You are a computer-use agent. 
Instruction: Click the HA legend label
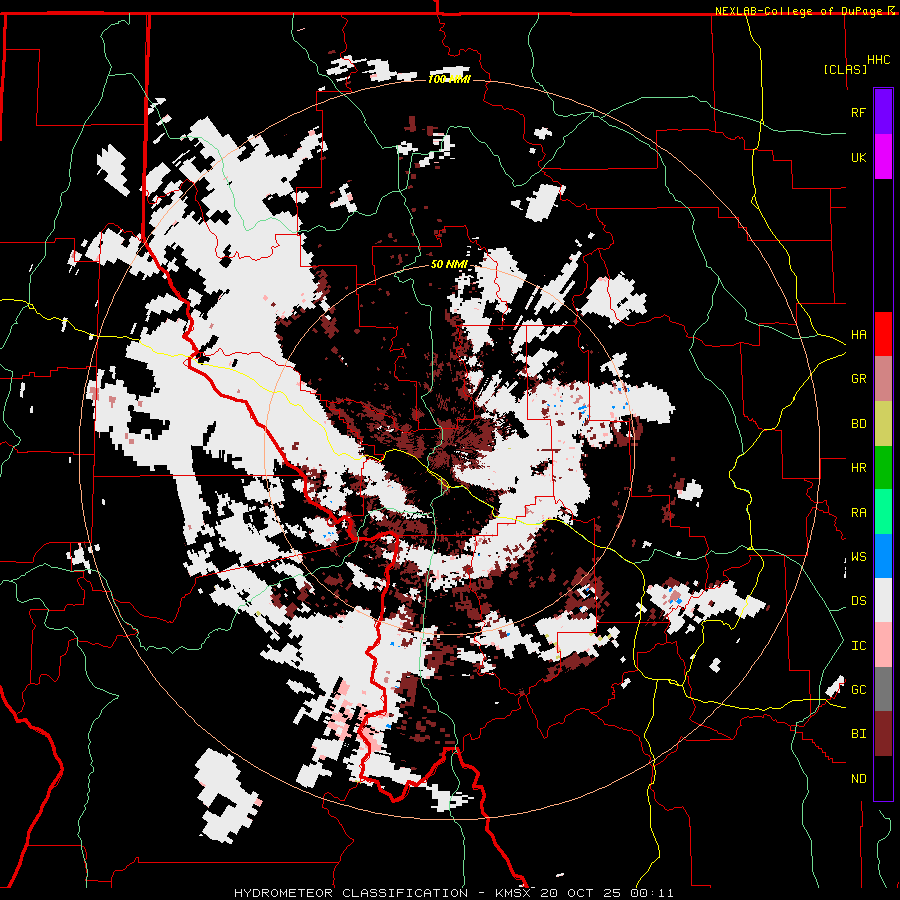click(x=858, y=335)
